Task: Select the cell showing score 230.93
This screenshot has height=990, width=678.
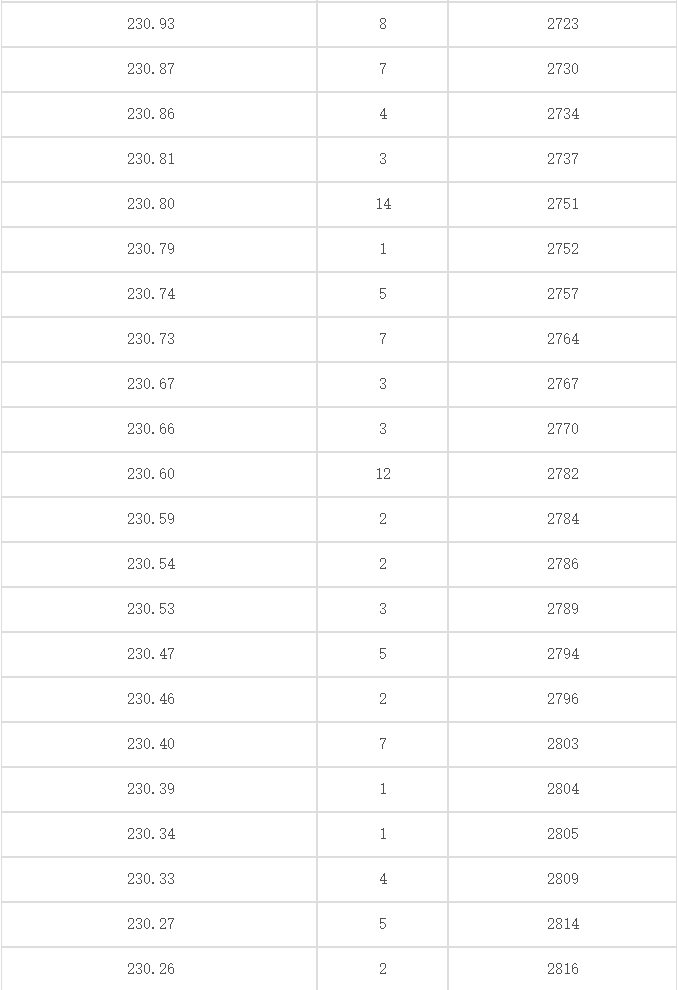Action: click(151, 24)
